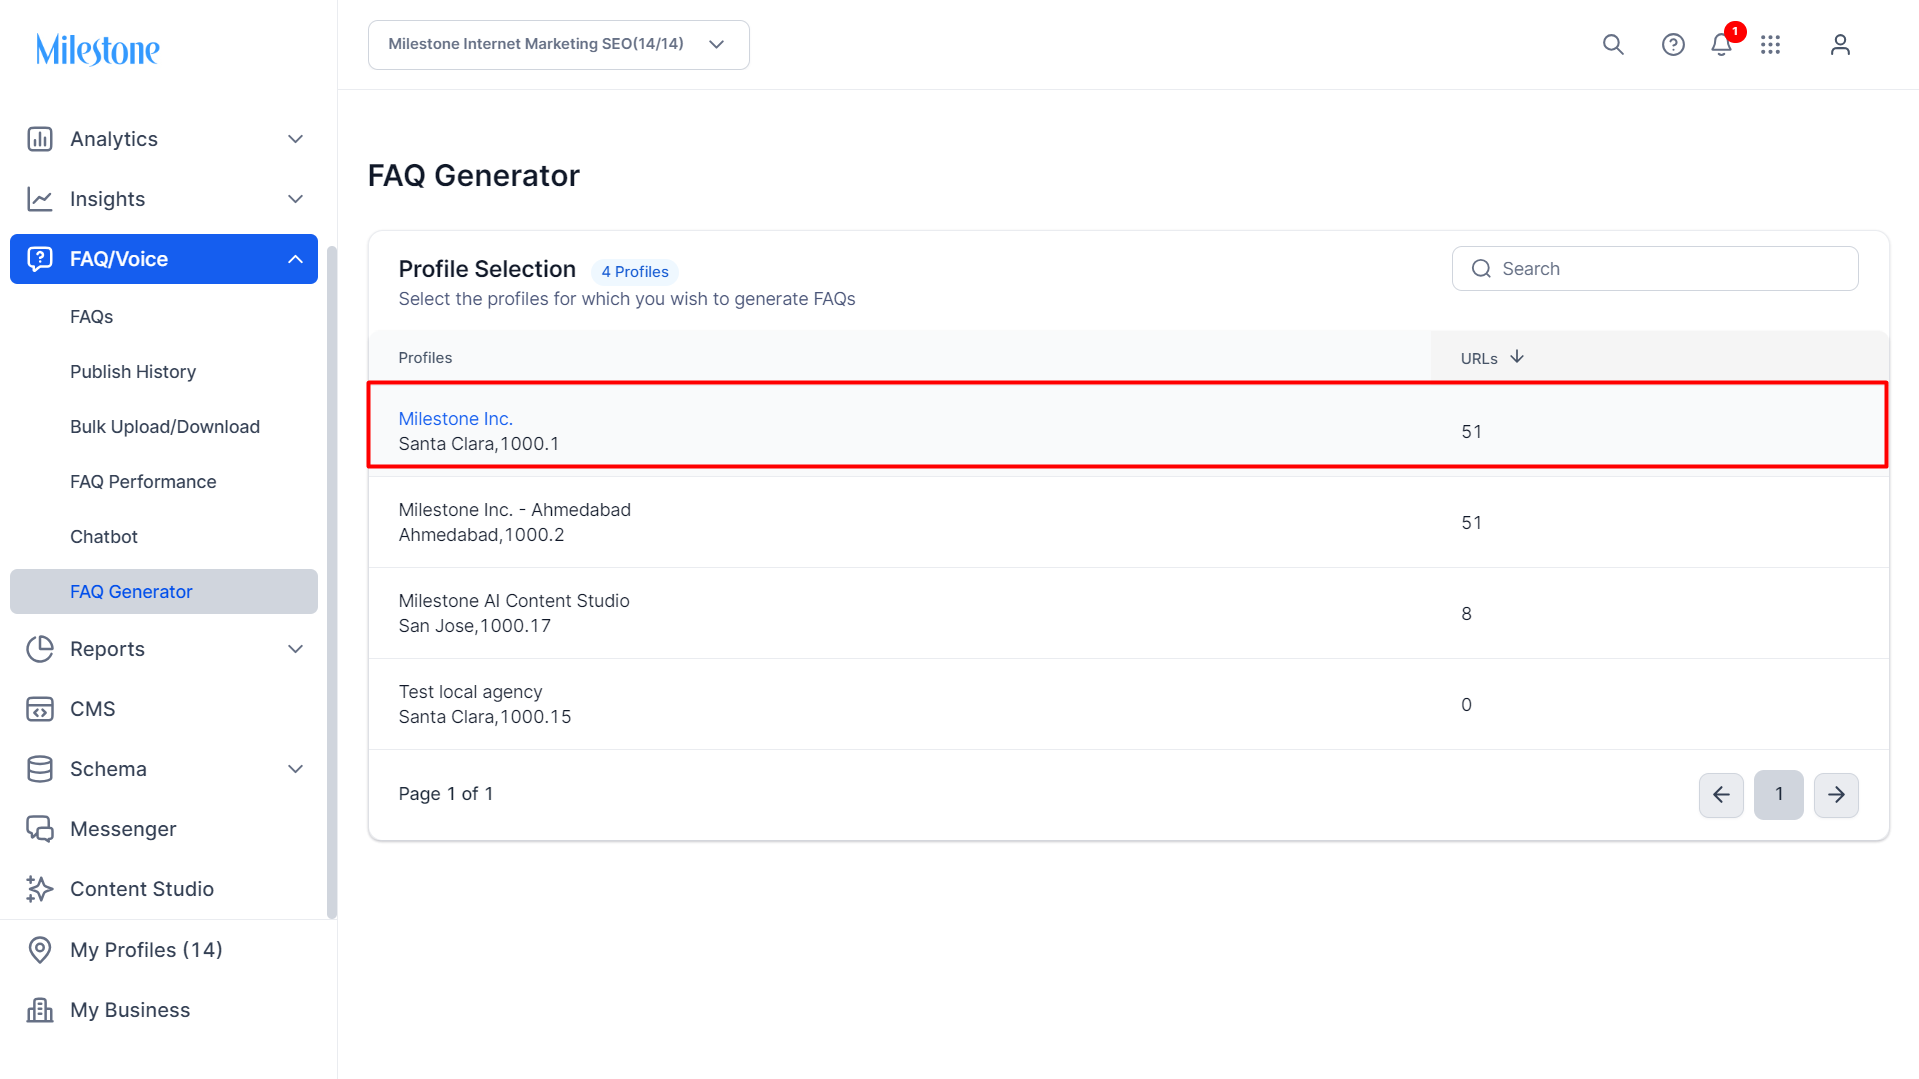
Task: Click the Page 1 of 1 indicator
Action: click(446, 794)
